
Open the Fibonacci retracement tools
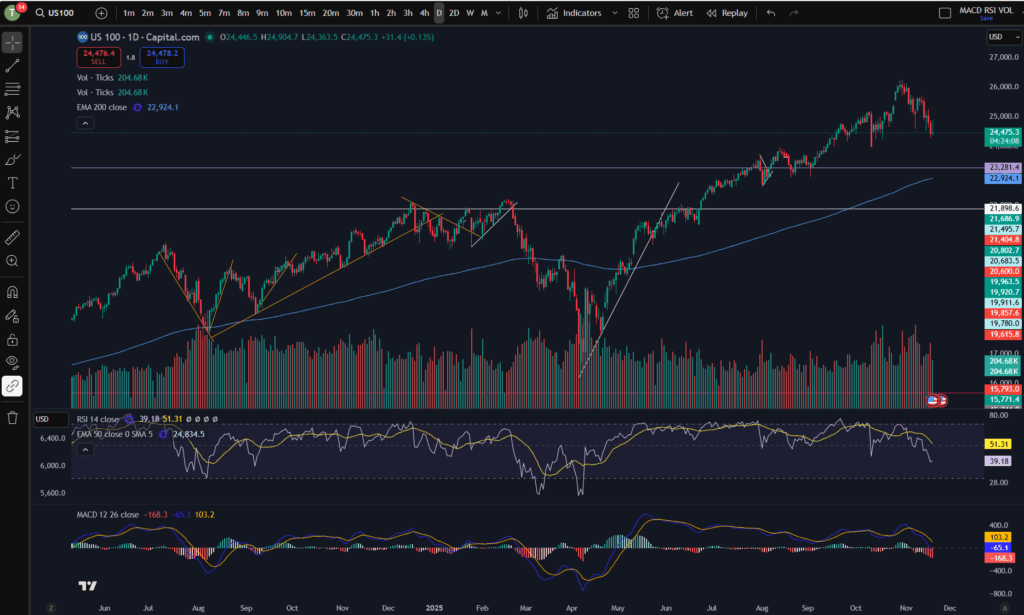12,89
